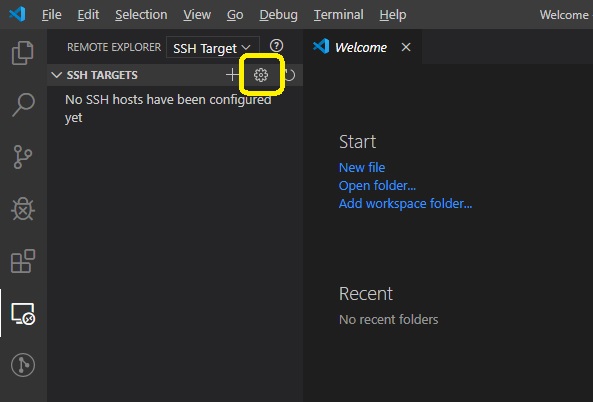Image resolution: width=593 pixels, height=402 pixels.
Task: Click the REMOTE EXPLORER panel title
Action: 114,47
